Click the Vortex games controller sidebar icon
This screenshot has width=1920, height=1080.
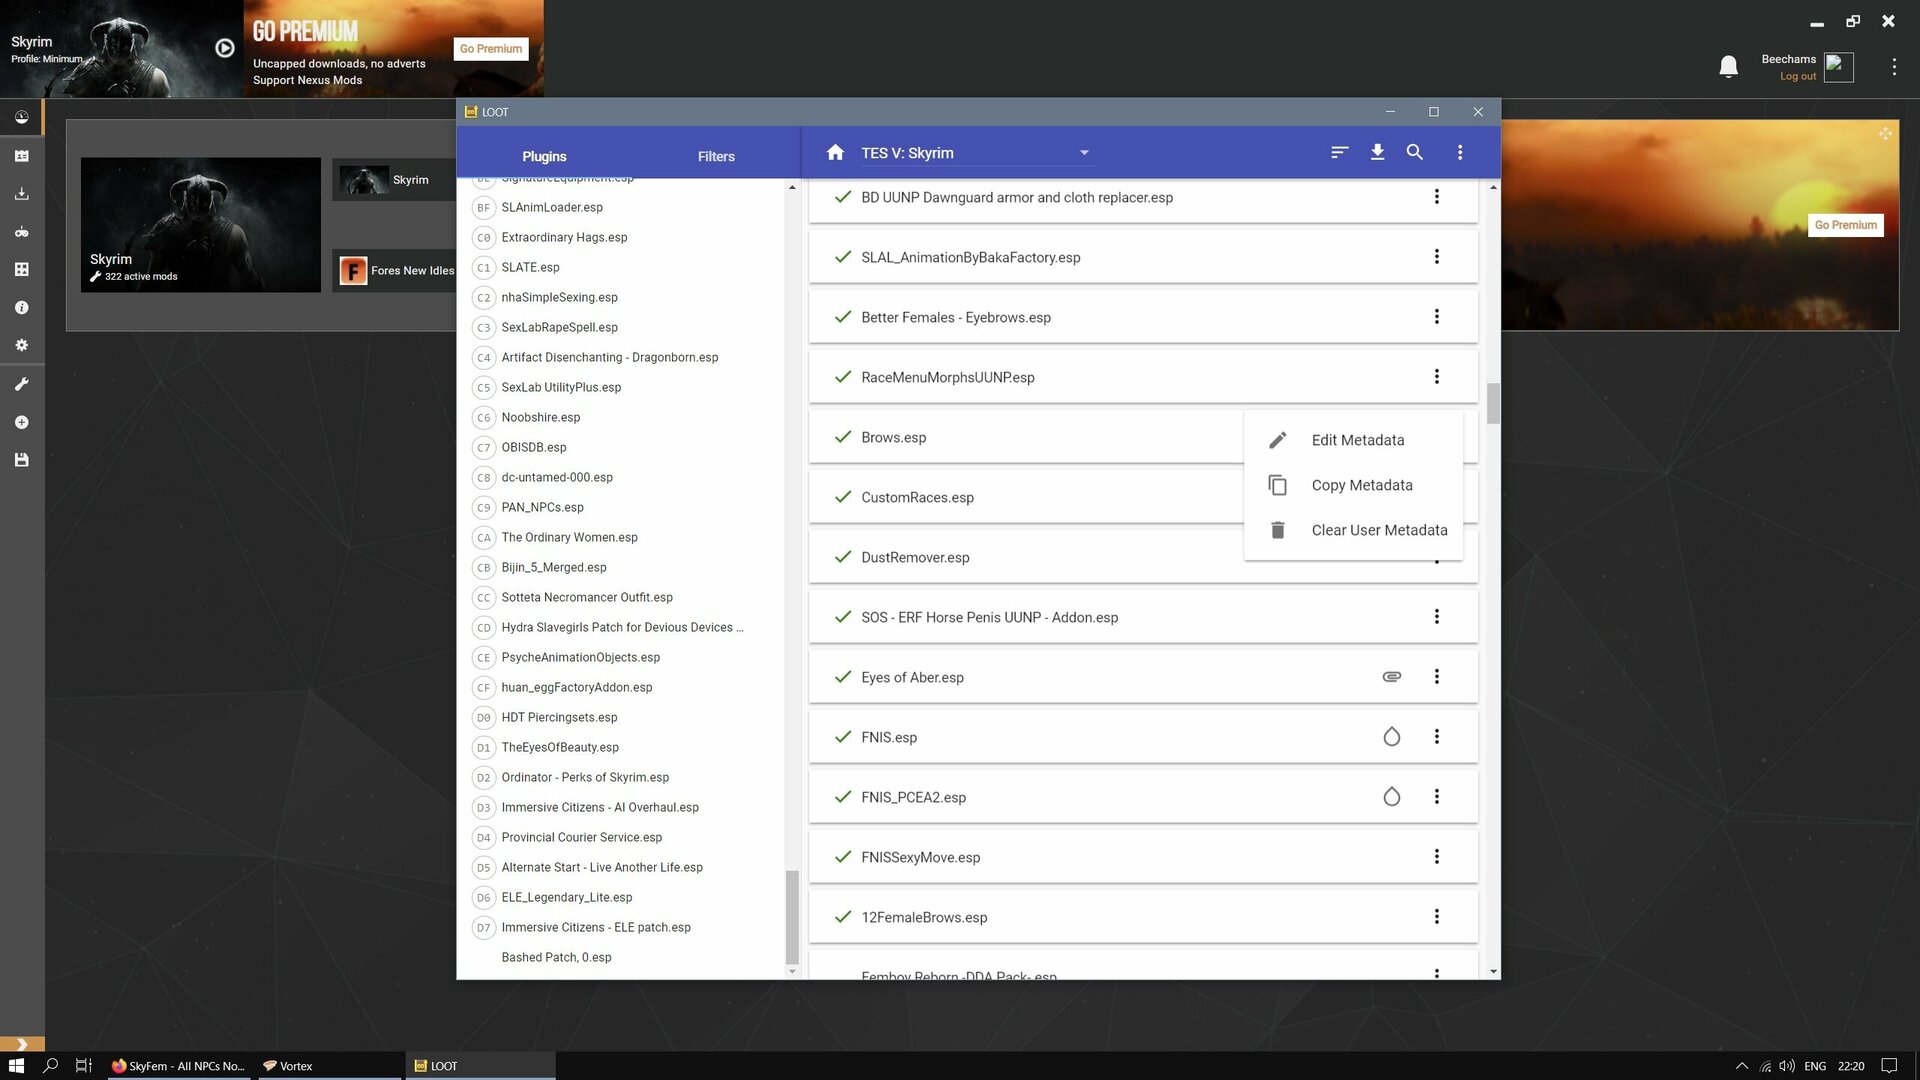[21, 232]
